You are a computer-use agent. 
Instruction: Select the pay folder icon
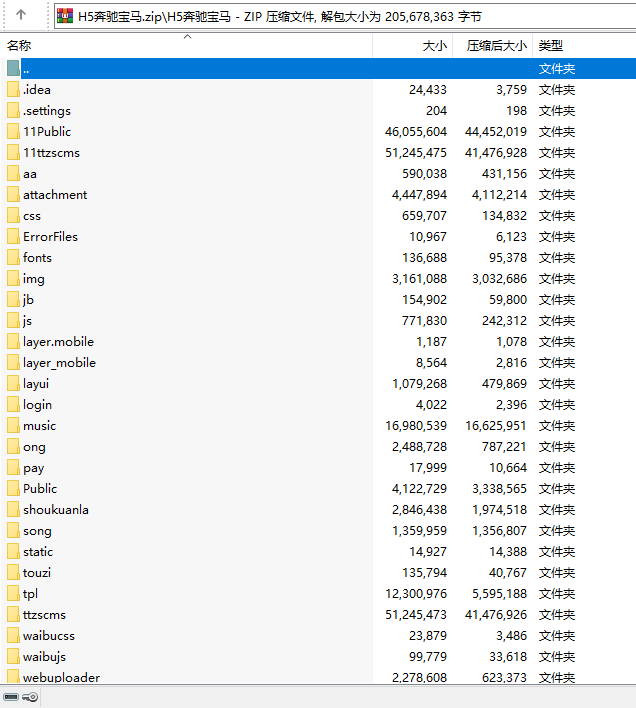pyautogui.click(x=13, y=467)
